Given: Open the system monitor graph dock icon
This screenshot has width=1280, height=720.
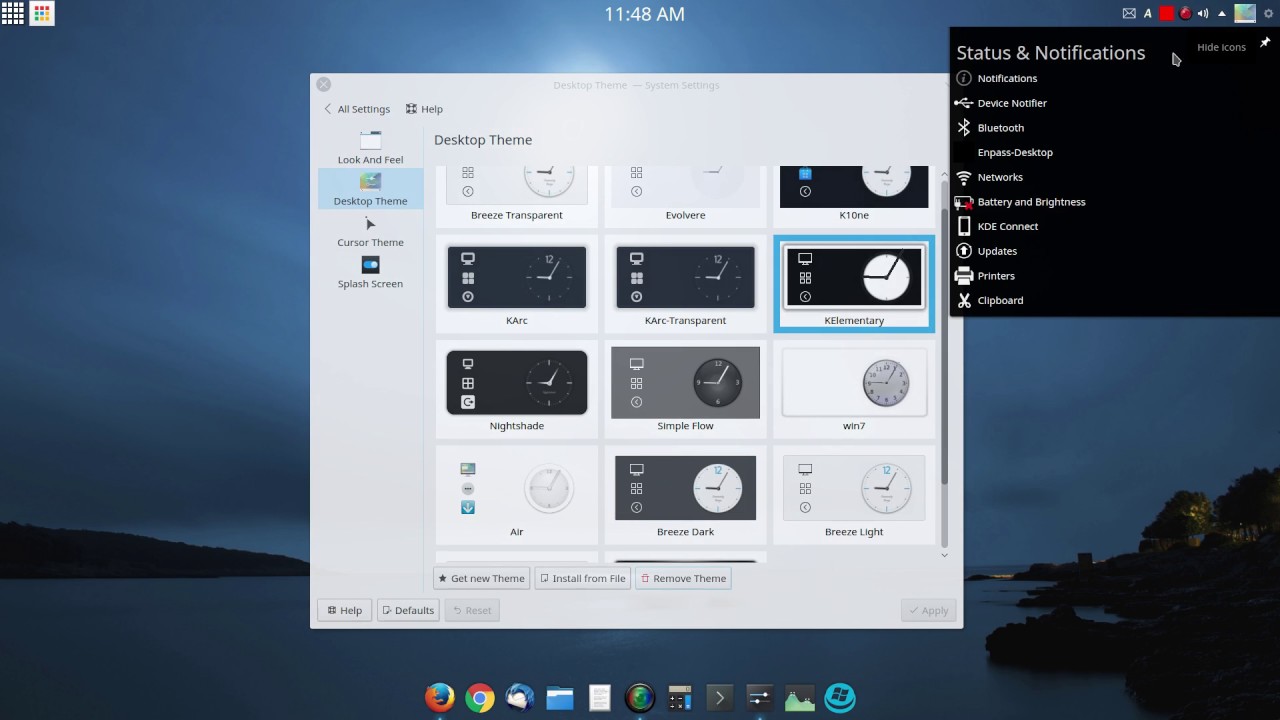Looking at the screenshot, I should click(800, 697).
